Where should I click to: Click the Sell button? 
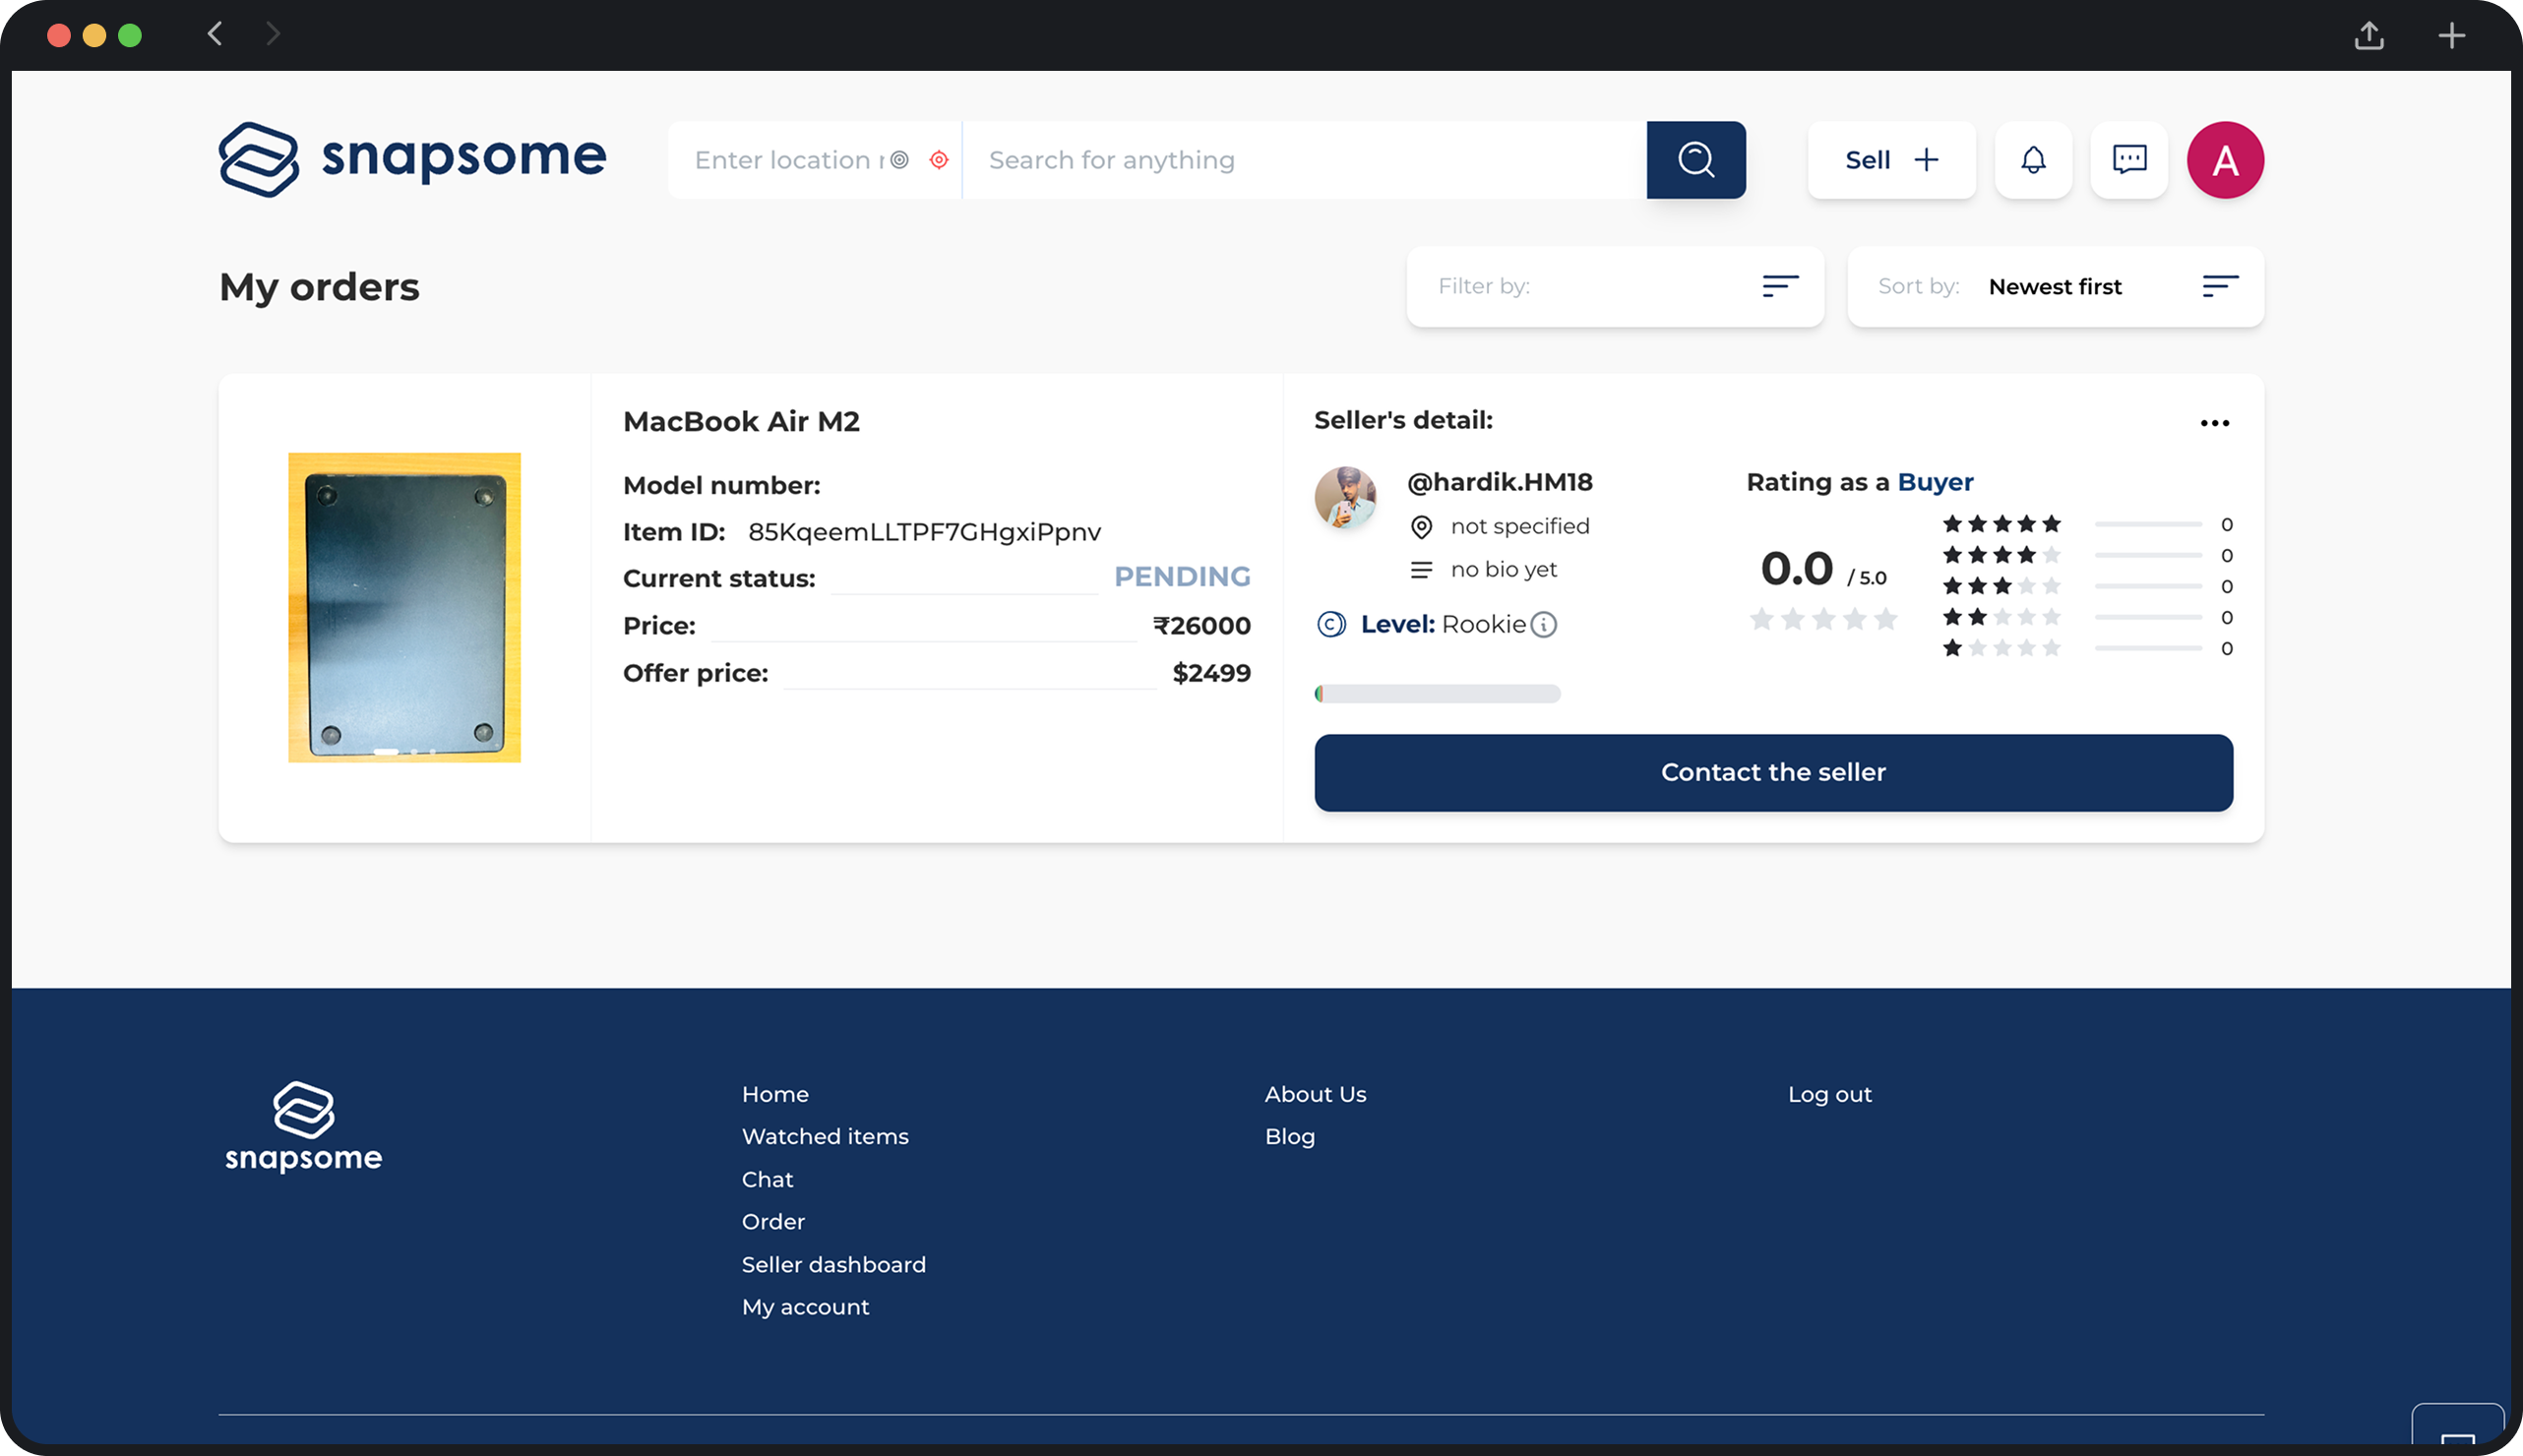tap(1891, 160)
